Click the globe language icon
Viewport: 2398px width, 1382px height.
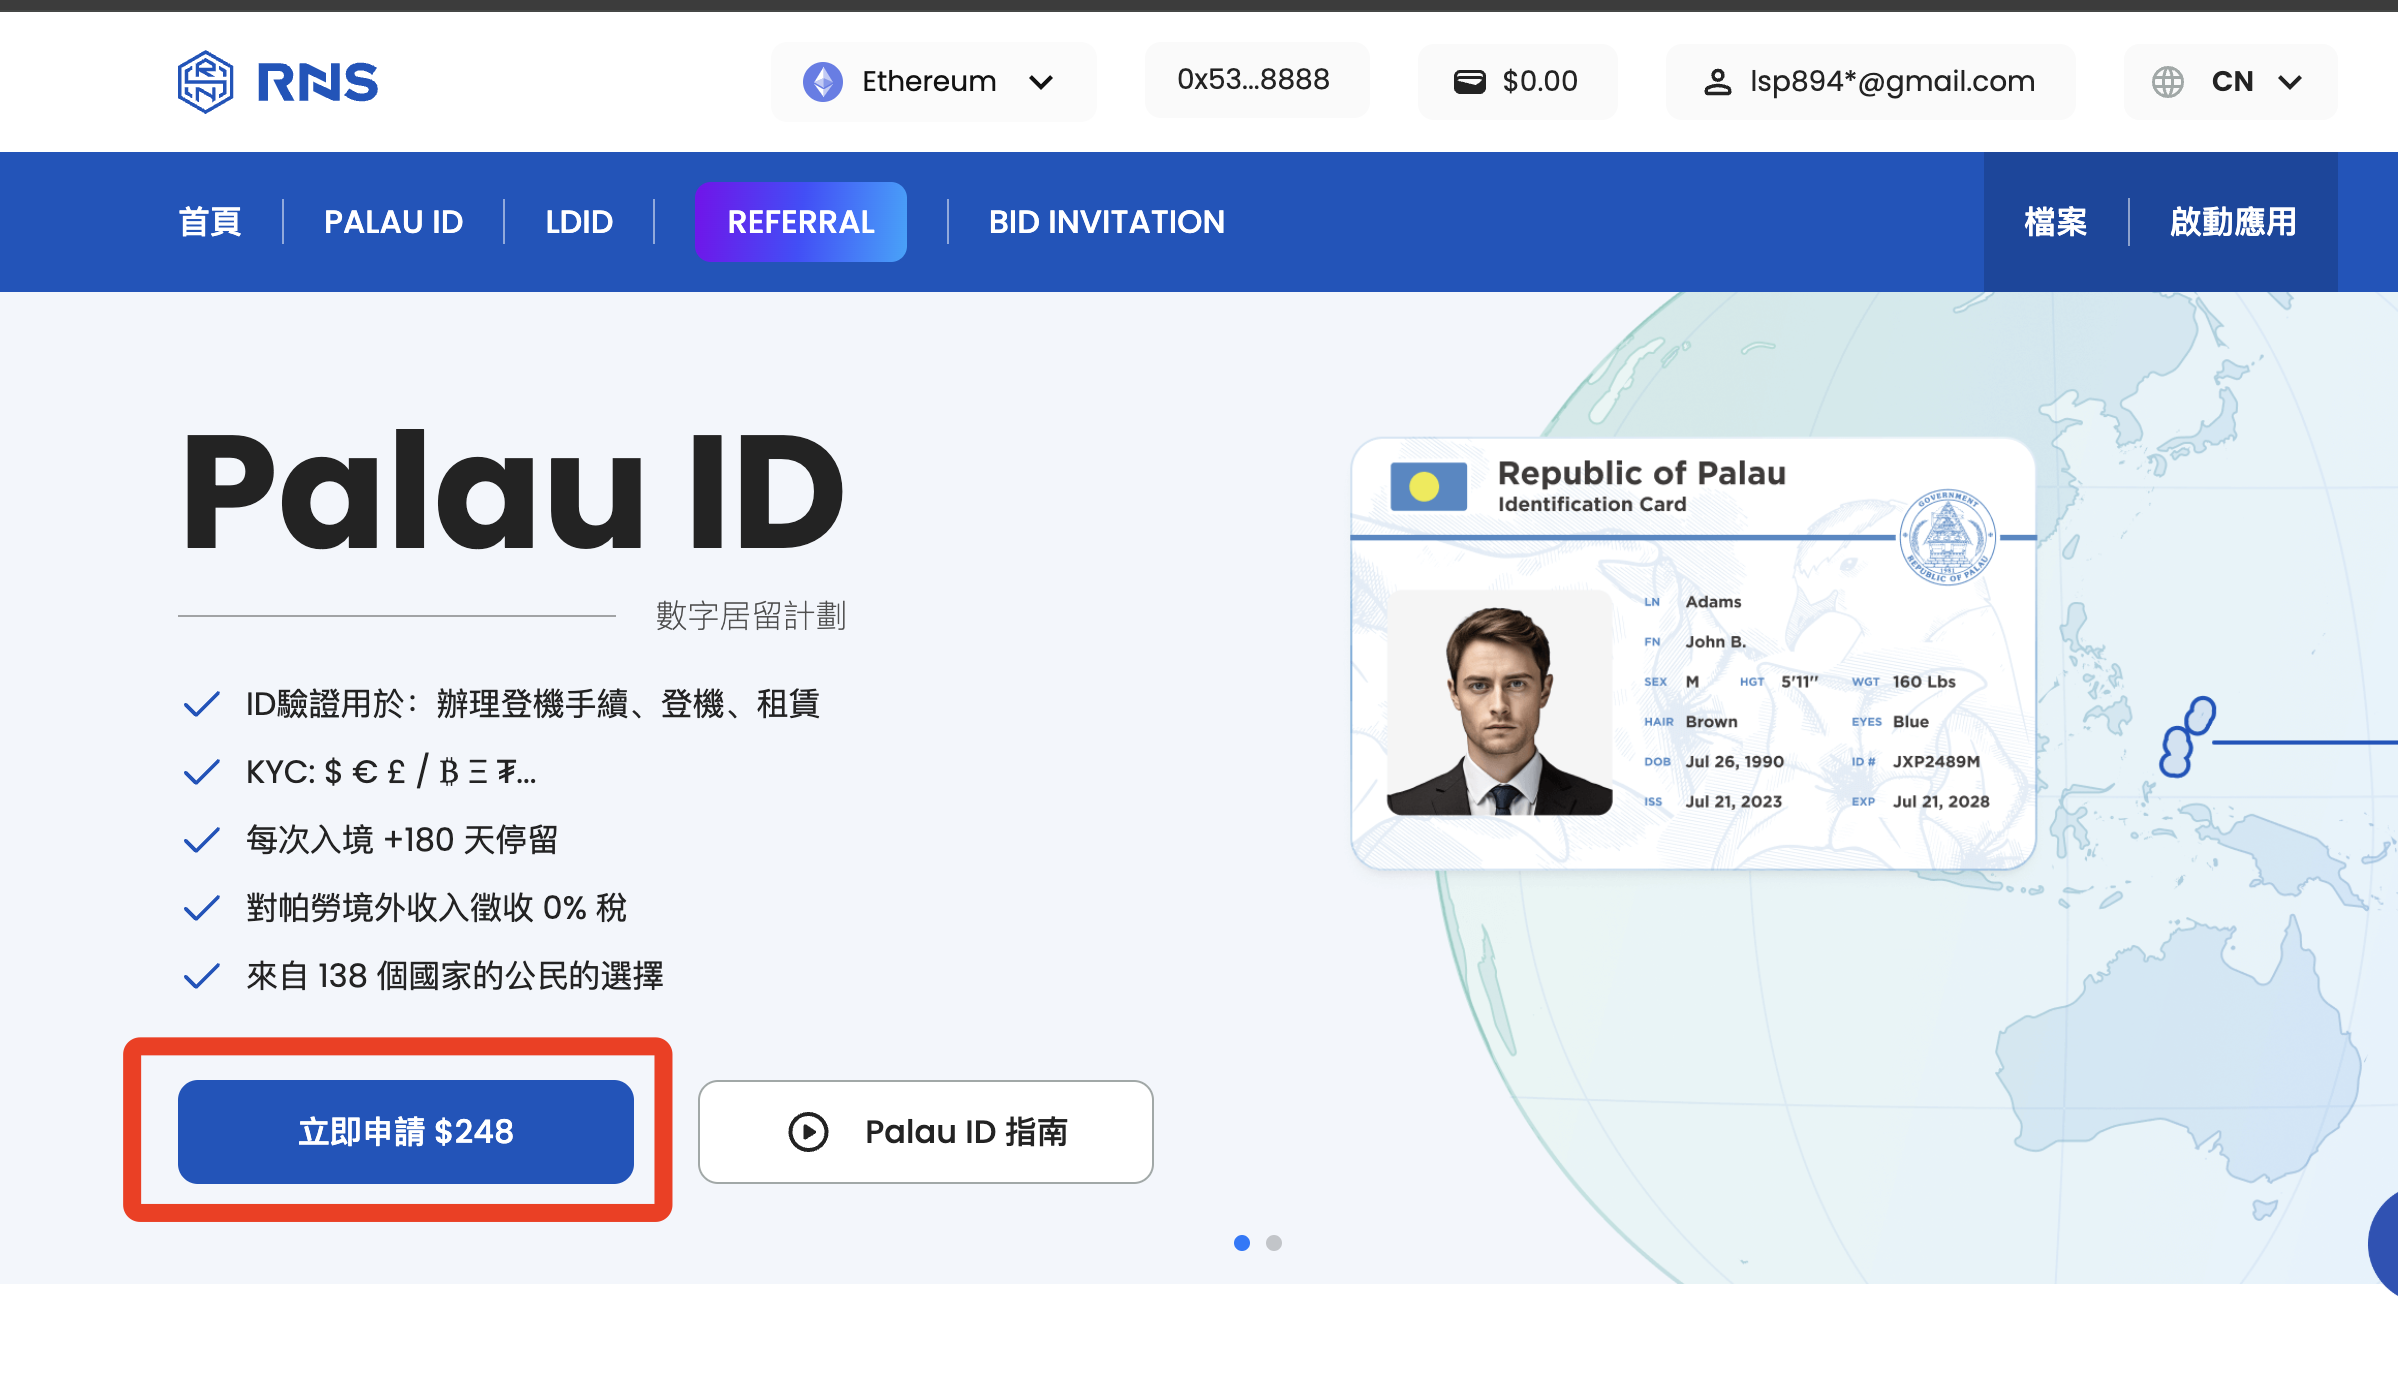(x=2167, y=82)
